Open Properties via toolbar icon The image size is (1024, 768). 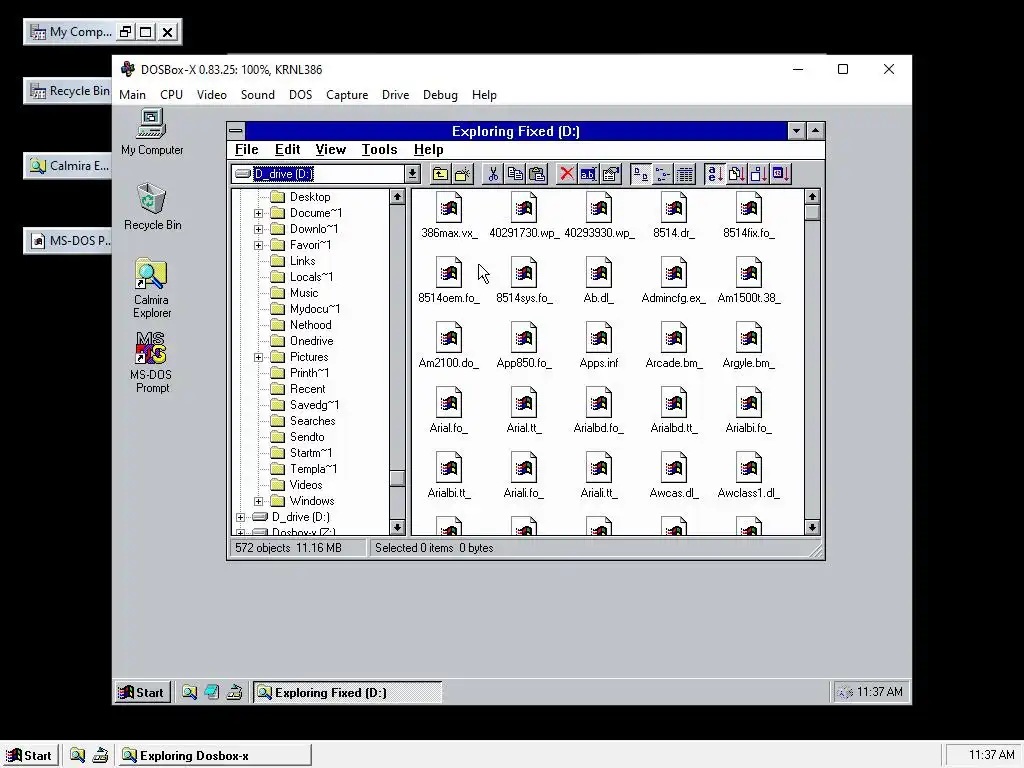point(611,174)
